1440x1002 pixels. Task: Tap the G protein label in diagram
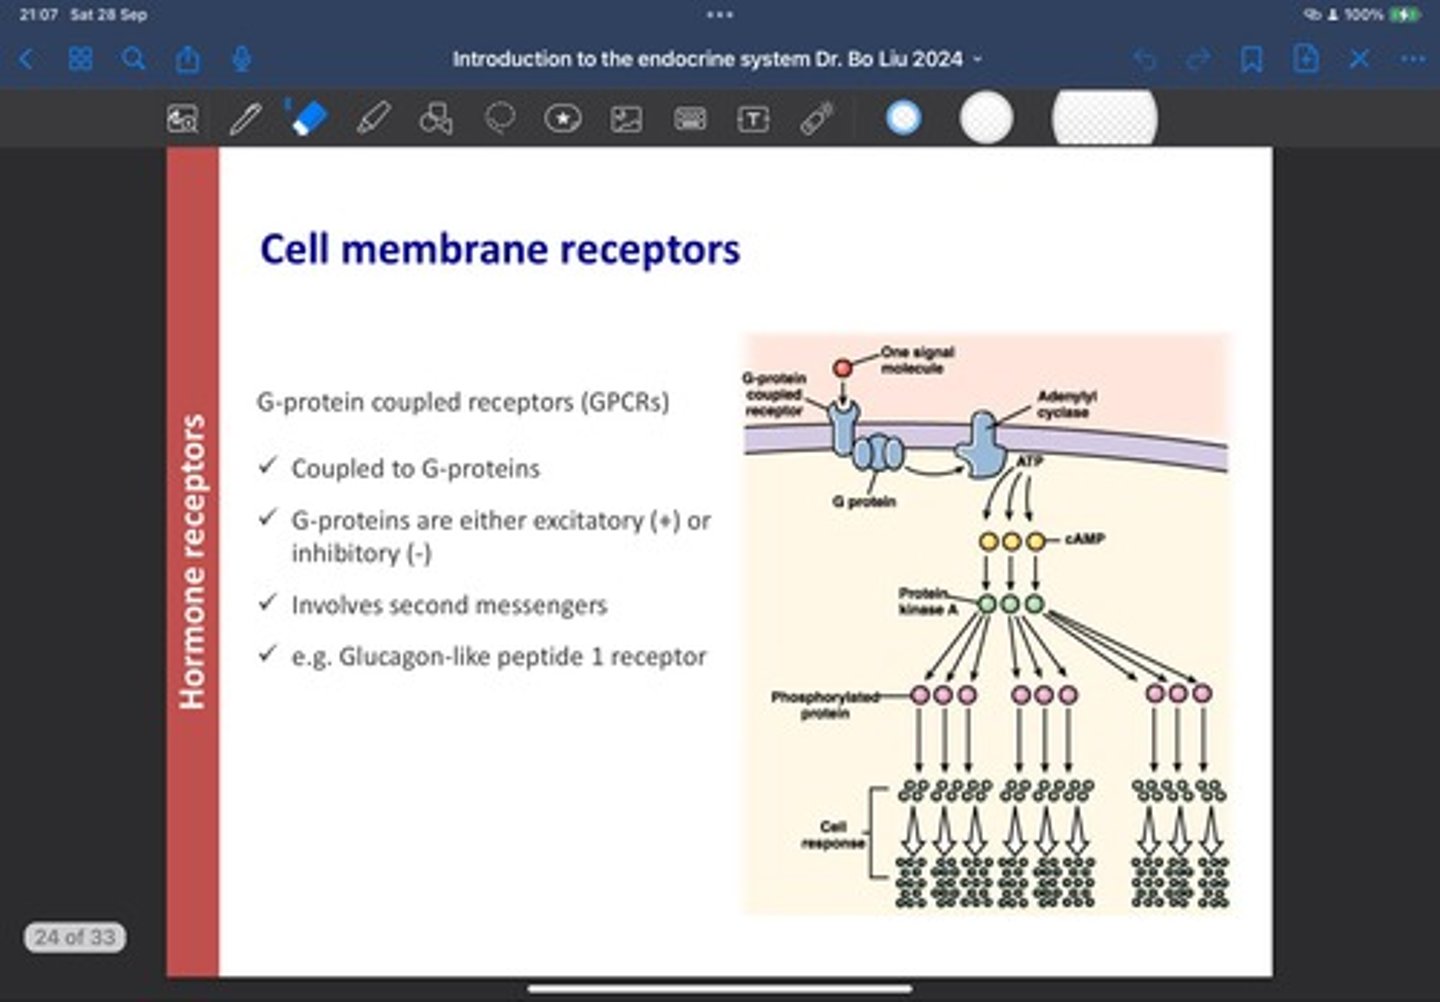point(864,501)
